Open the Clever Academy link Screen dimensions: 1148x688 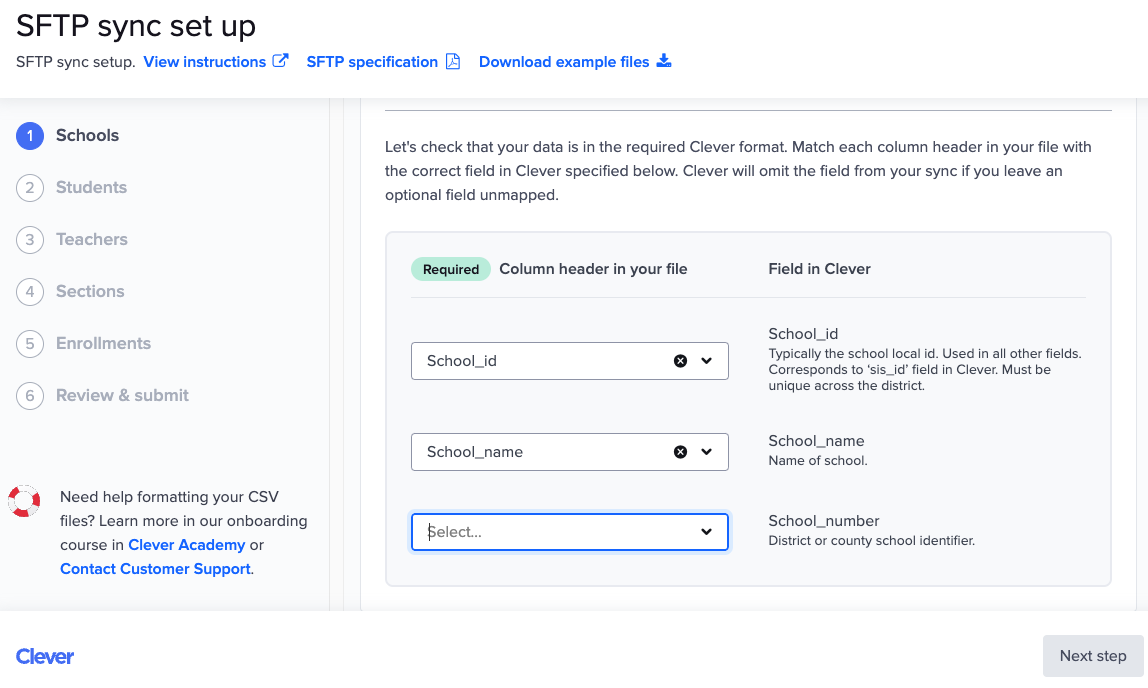tap(187, 544)
